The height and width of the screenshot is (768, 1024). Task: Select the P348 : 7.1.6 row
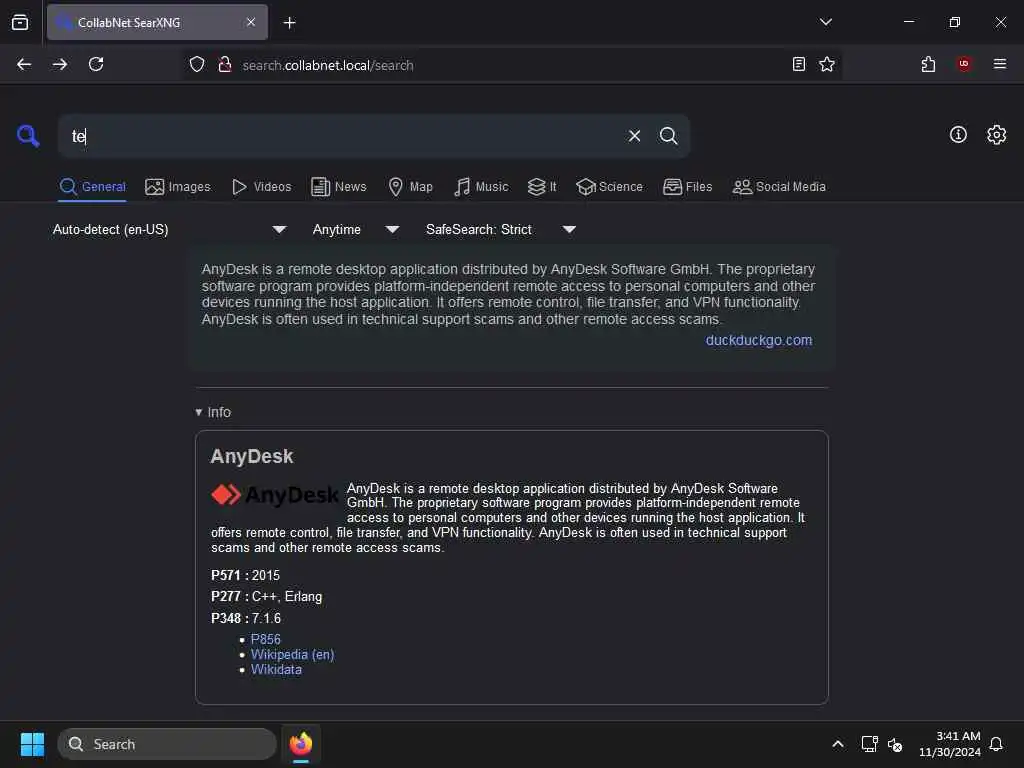click(x=246, y=618)
